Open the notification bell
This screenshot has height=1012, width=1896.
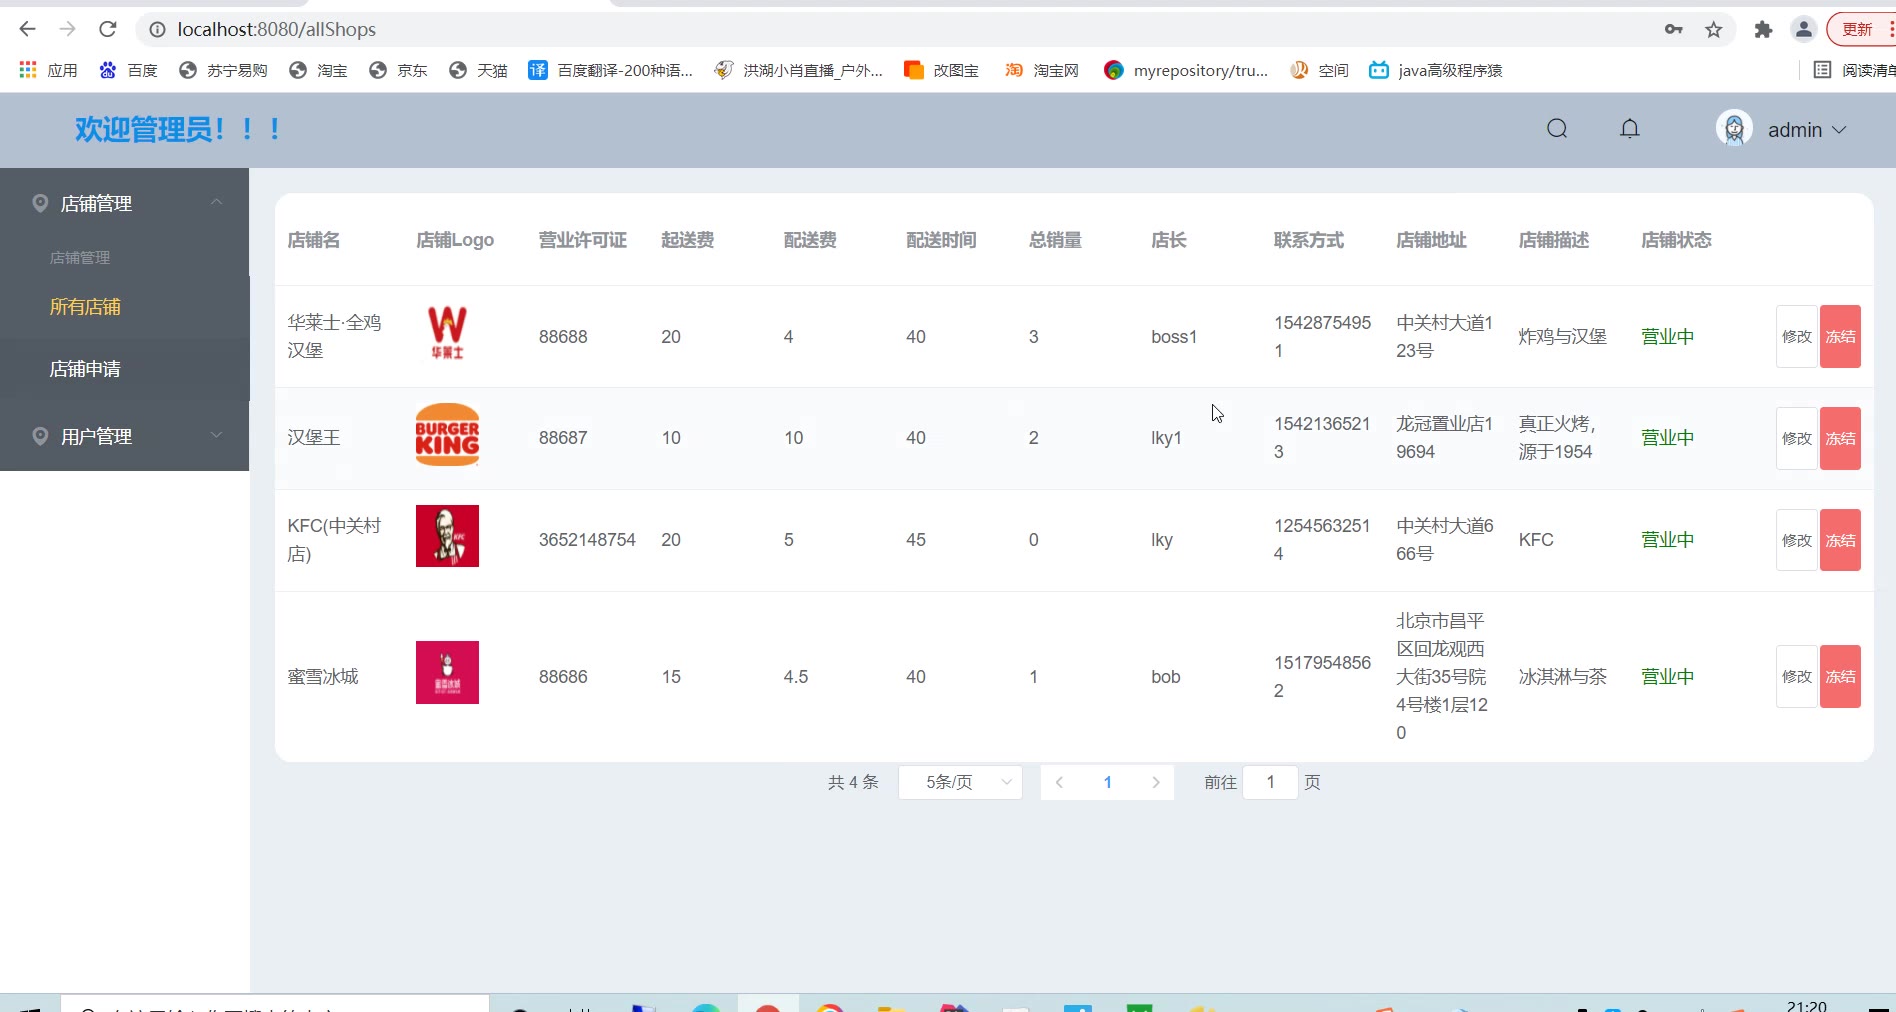(x=1629, y=129)
